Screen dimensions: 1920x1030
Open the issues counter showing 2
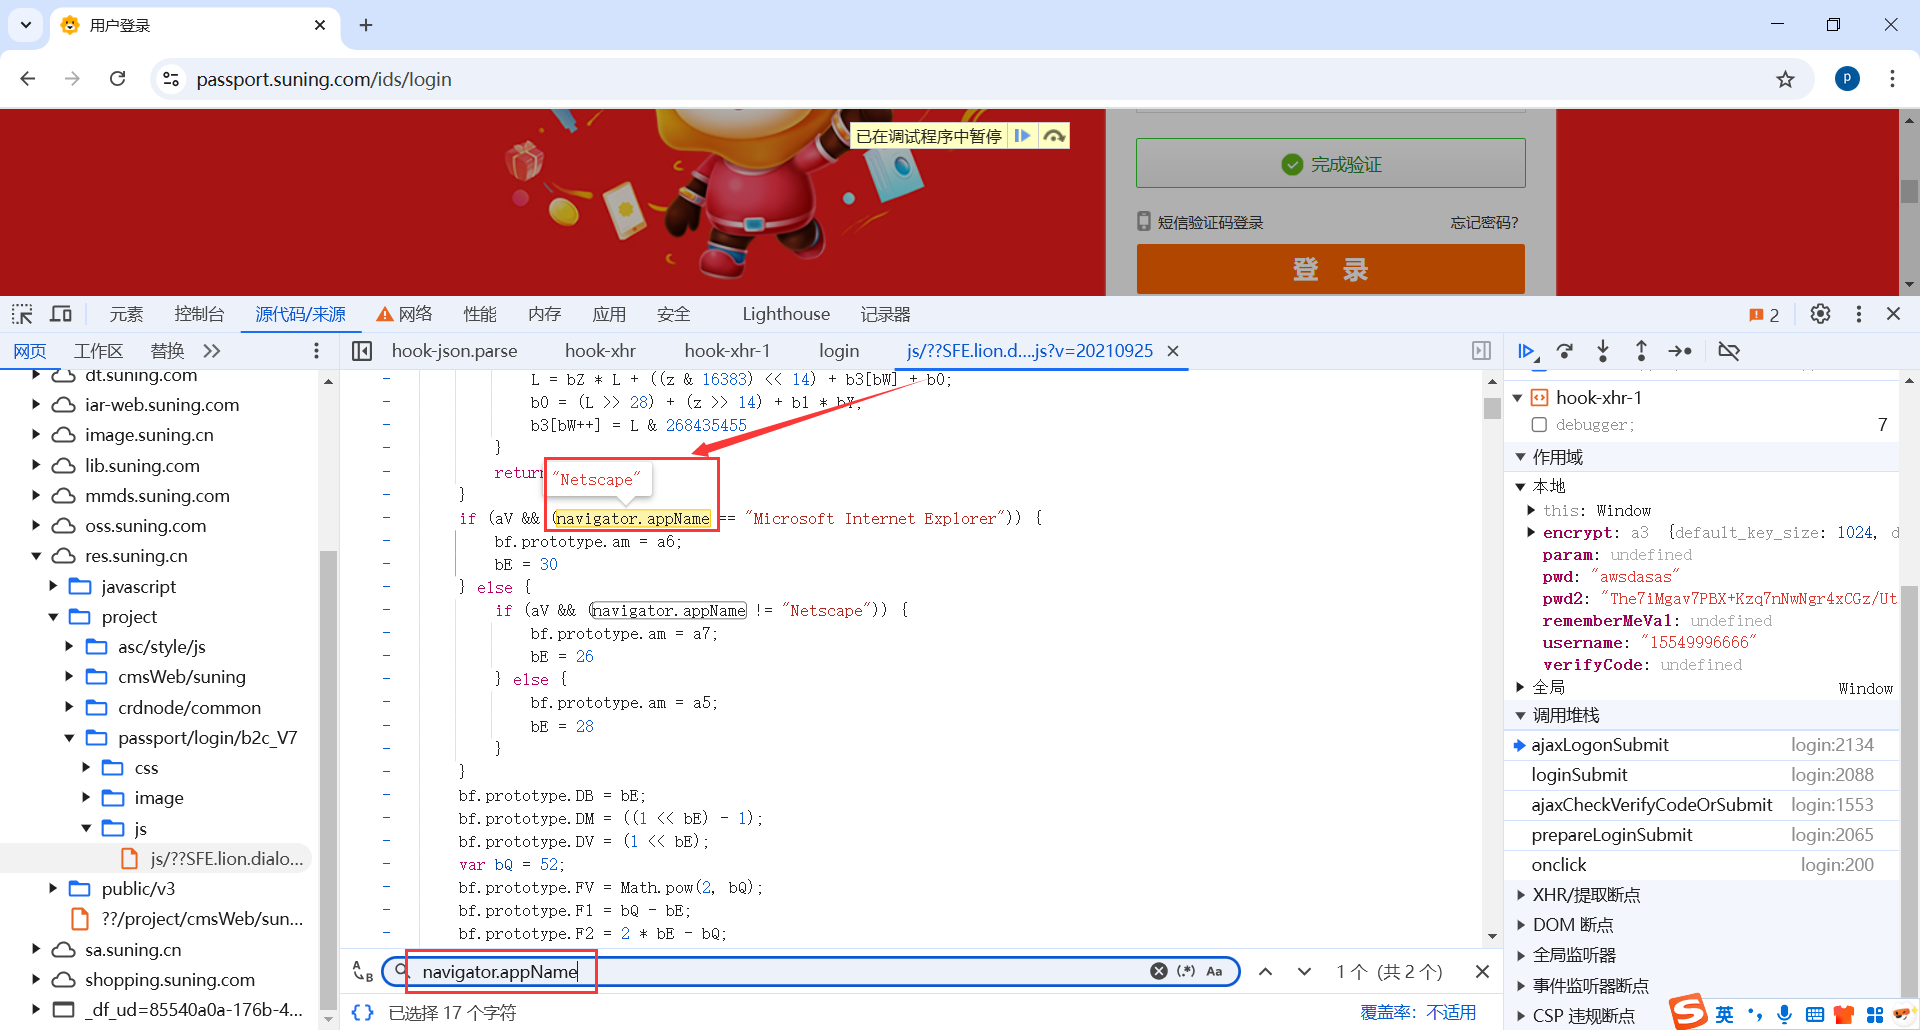[1764, 315]
